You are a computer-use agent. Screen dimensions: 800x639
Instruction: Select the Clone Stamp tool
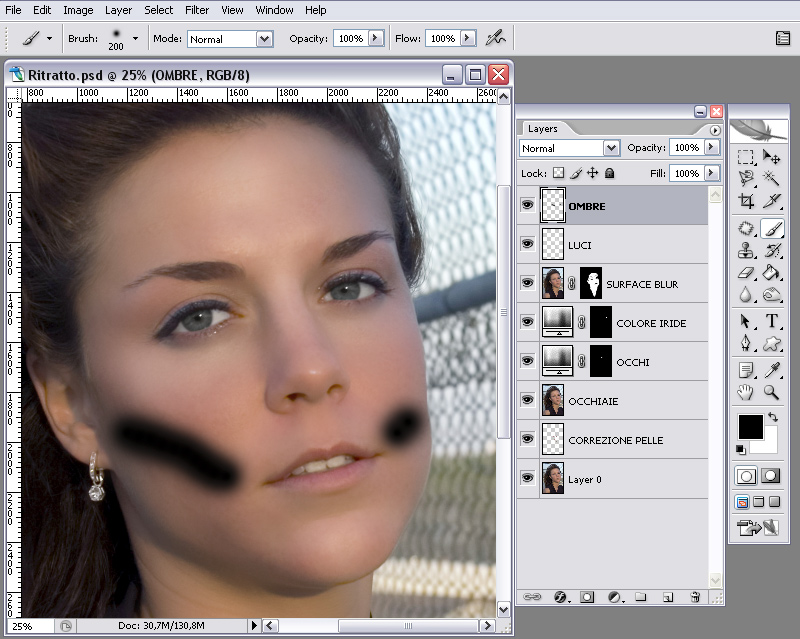tap(746, 251)
